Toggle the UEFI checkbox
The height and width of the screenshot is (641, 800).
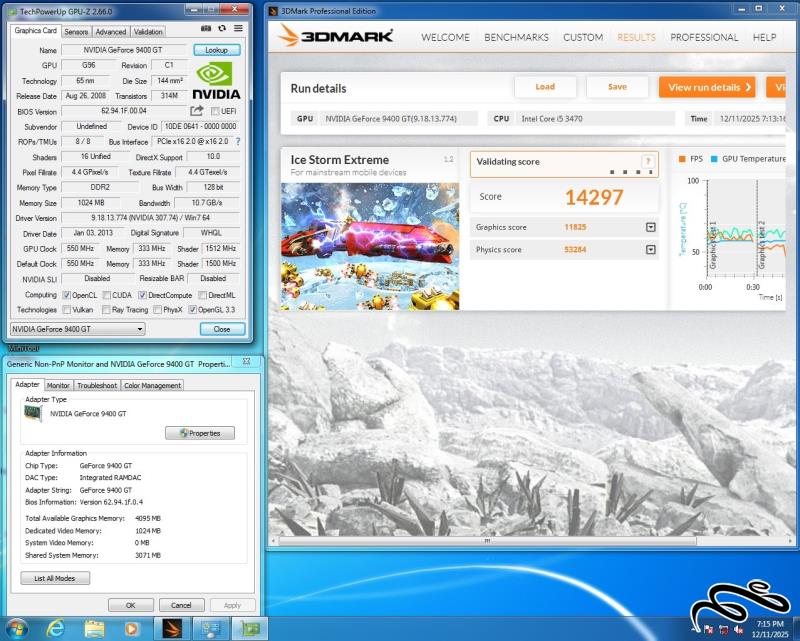[214, 112]
